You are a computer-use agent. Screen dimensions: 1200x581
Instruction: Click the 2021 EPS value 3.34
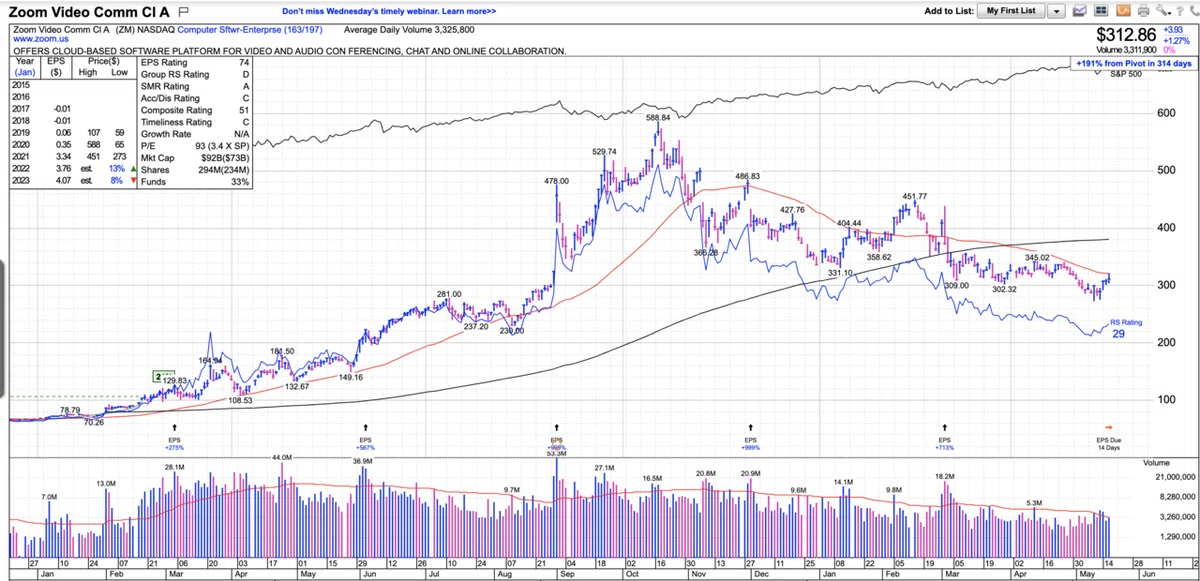pyautogui.click(x=62, y=158)
